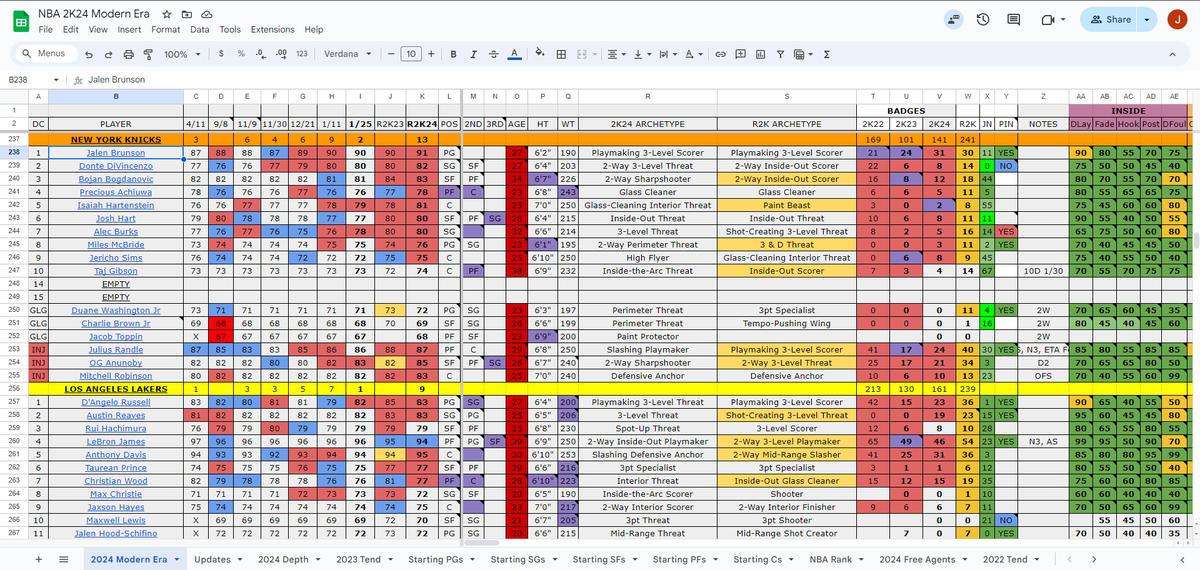1200x570 pixels.
Task: Click the create filter funnel icon
Action: pos(781,54)
